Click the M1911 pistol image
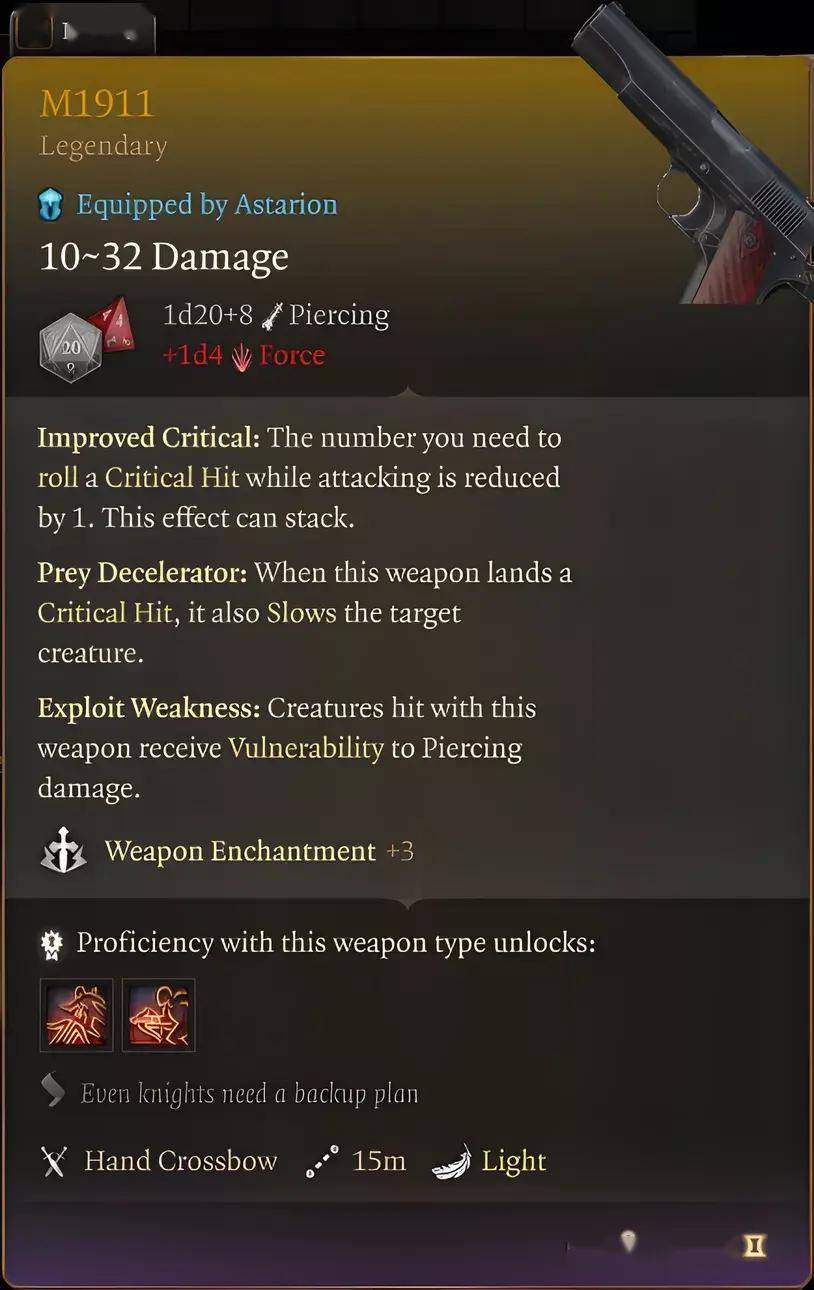 [x=693, y=150]
